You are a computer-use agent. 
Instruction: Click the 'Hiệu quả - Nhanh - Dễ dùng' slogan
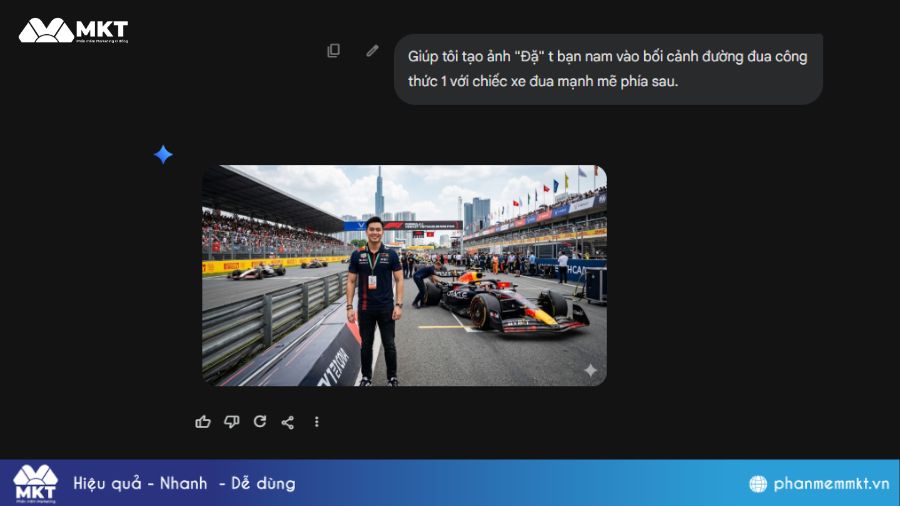(x=184, y=484)
